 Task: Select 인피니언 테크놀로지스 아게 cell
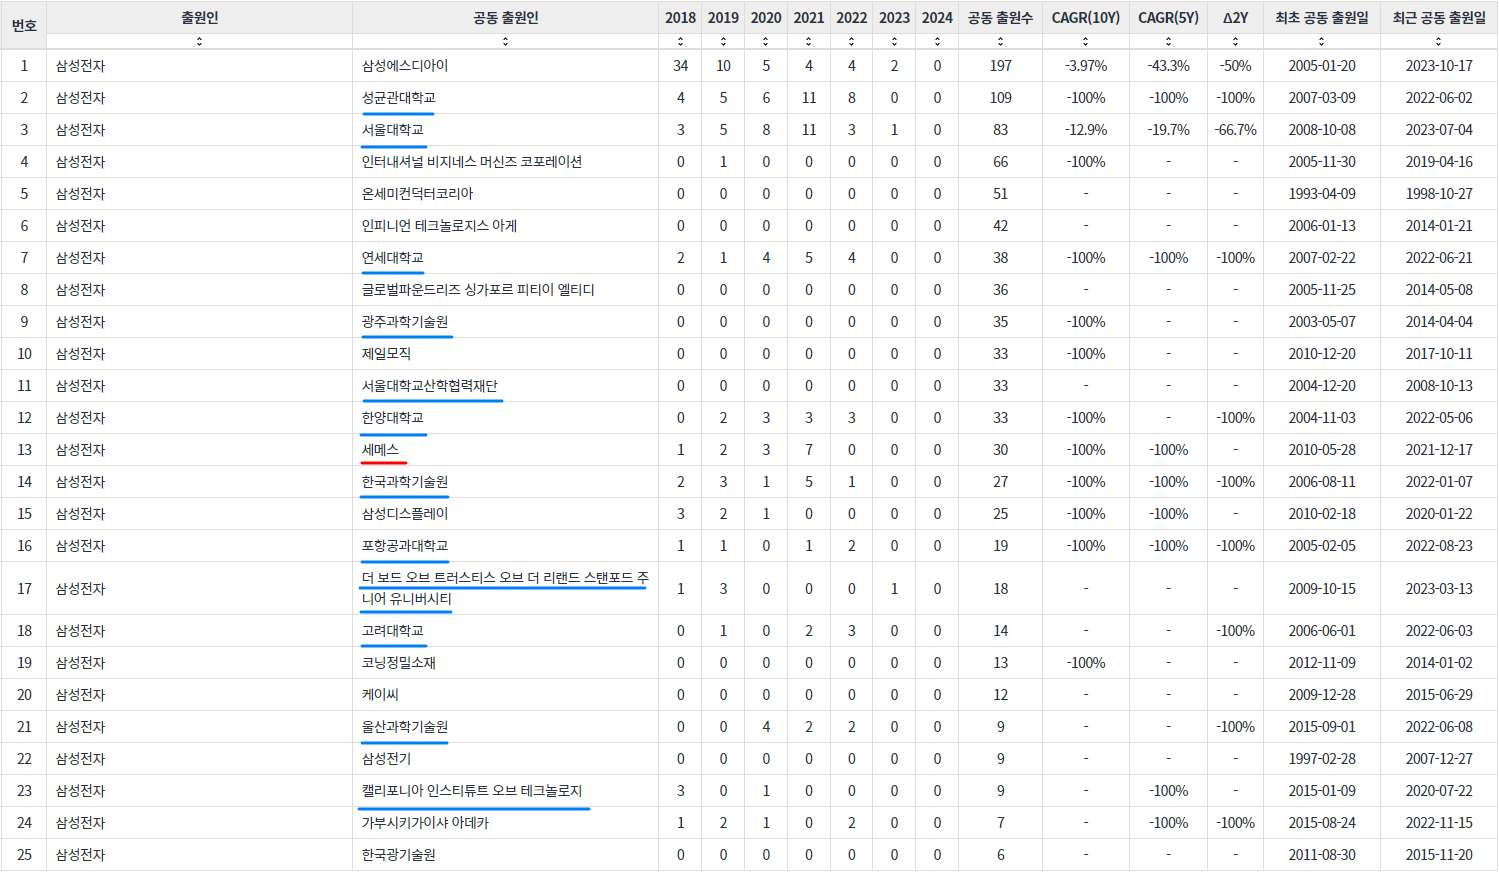click(505, 226)
